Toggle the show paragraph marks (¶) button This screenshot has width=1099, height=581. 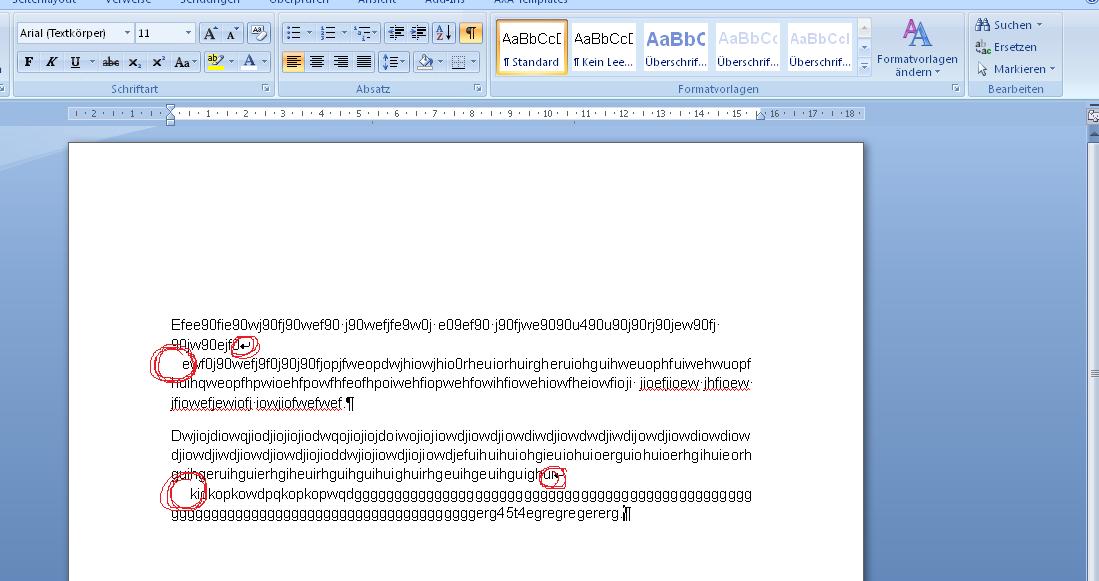(x=471, y=33)
